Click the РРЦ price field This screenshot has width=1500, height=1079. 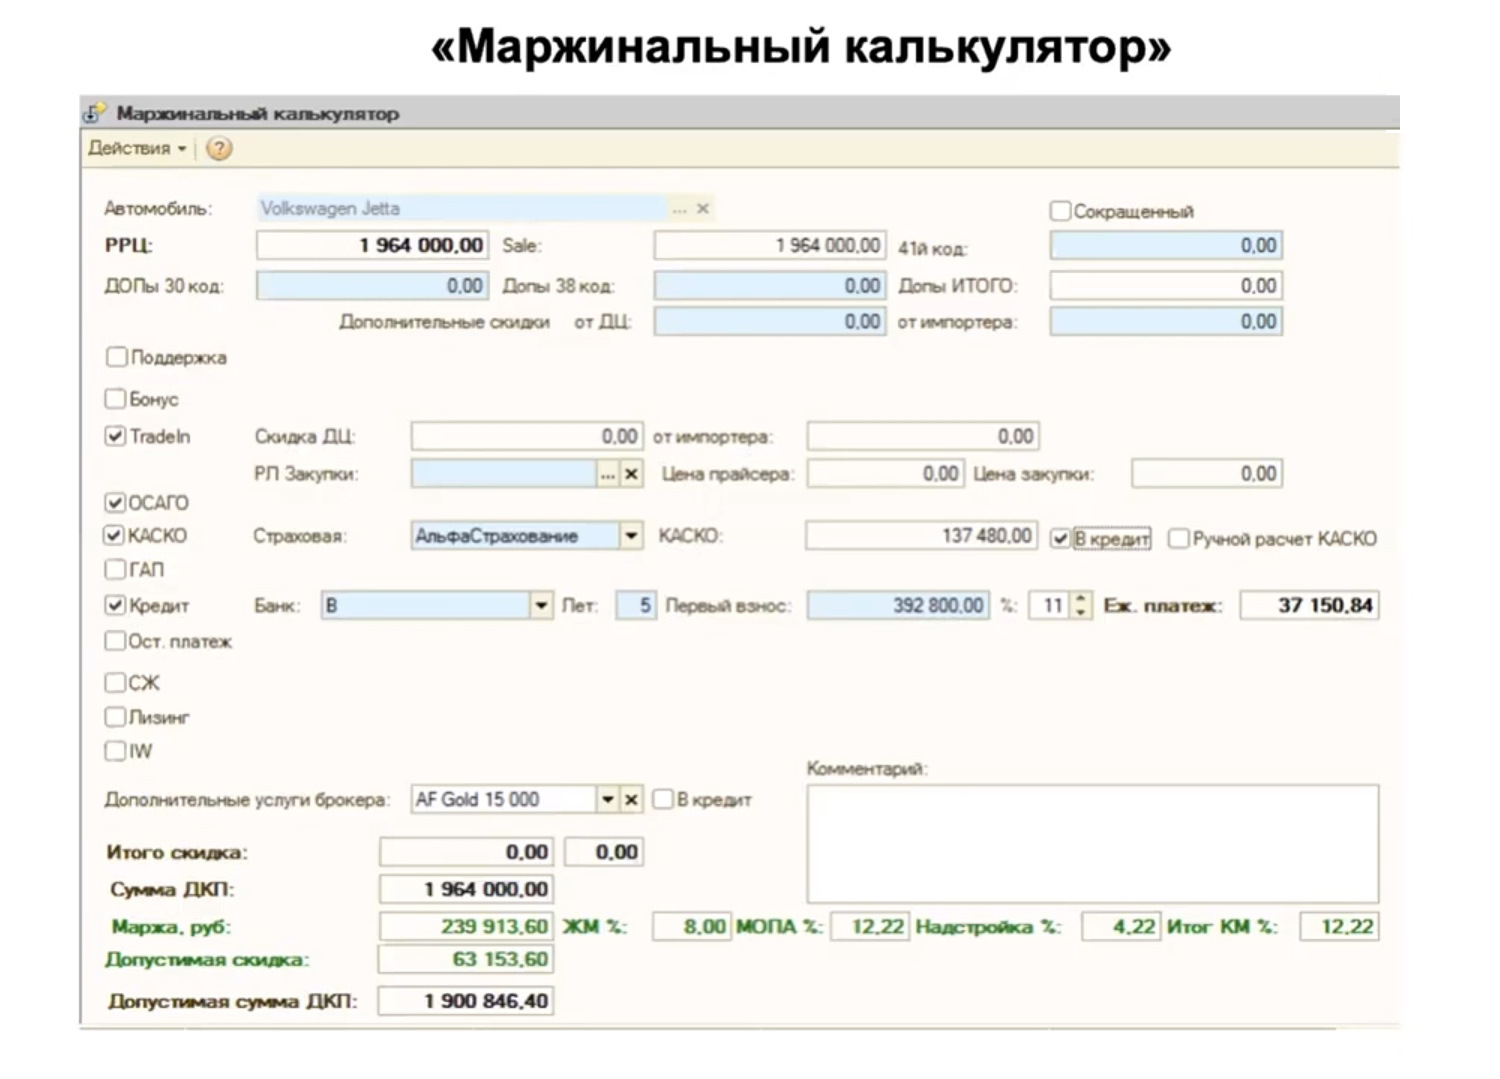click(372, 246)
